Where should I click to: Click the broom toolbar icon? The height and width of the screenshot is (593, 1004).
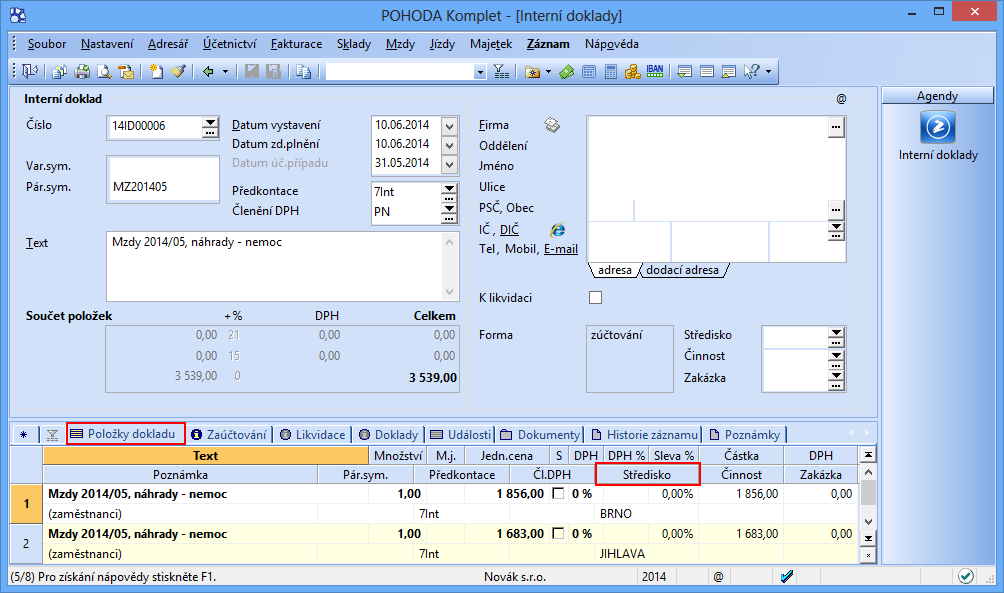tap(178, 72)
